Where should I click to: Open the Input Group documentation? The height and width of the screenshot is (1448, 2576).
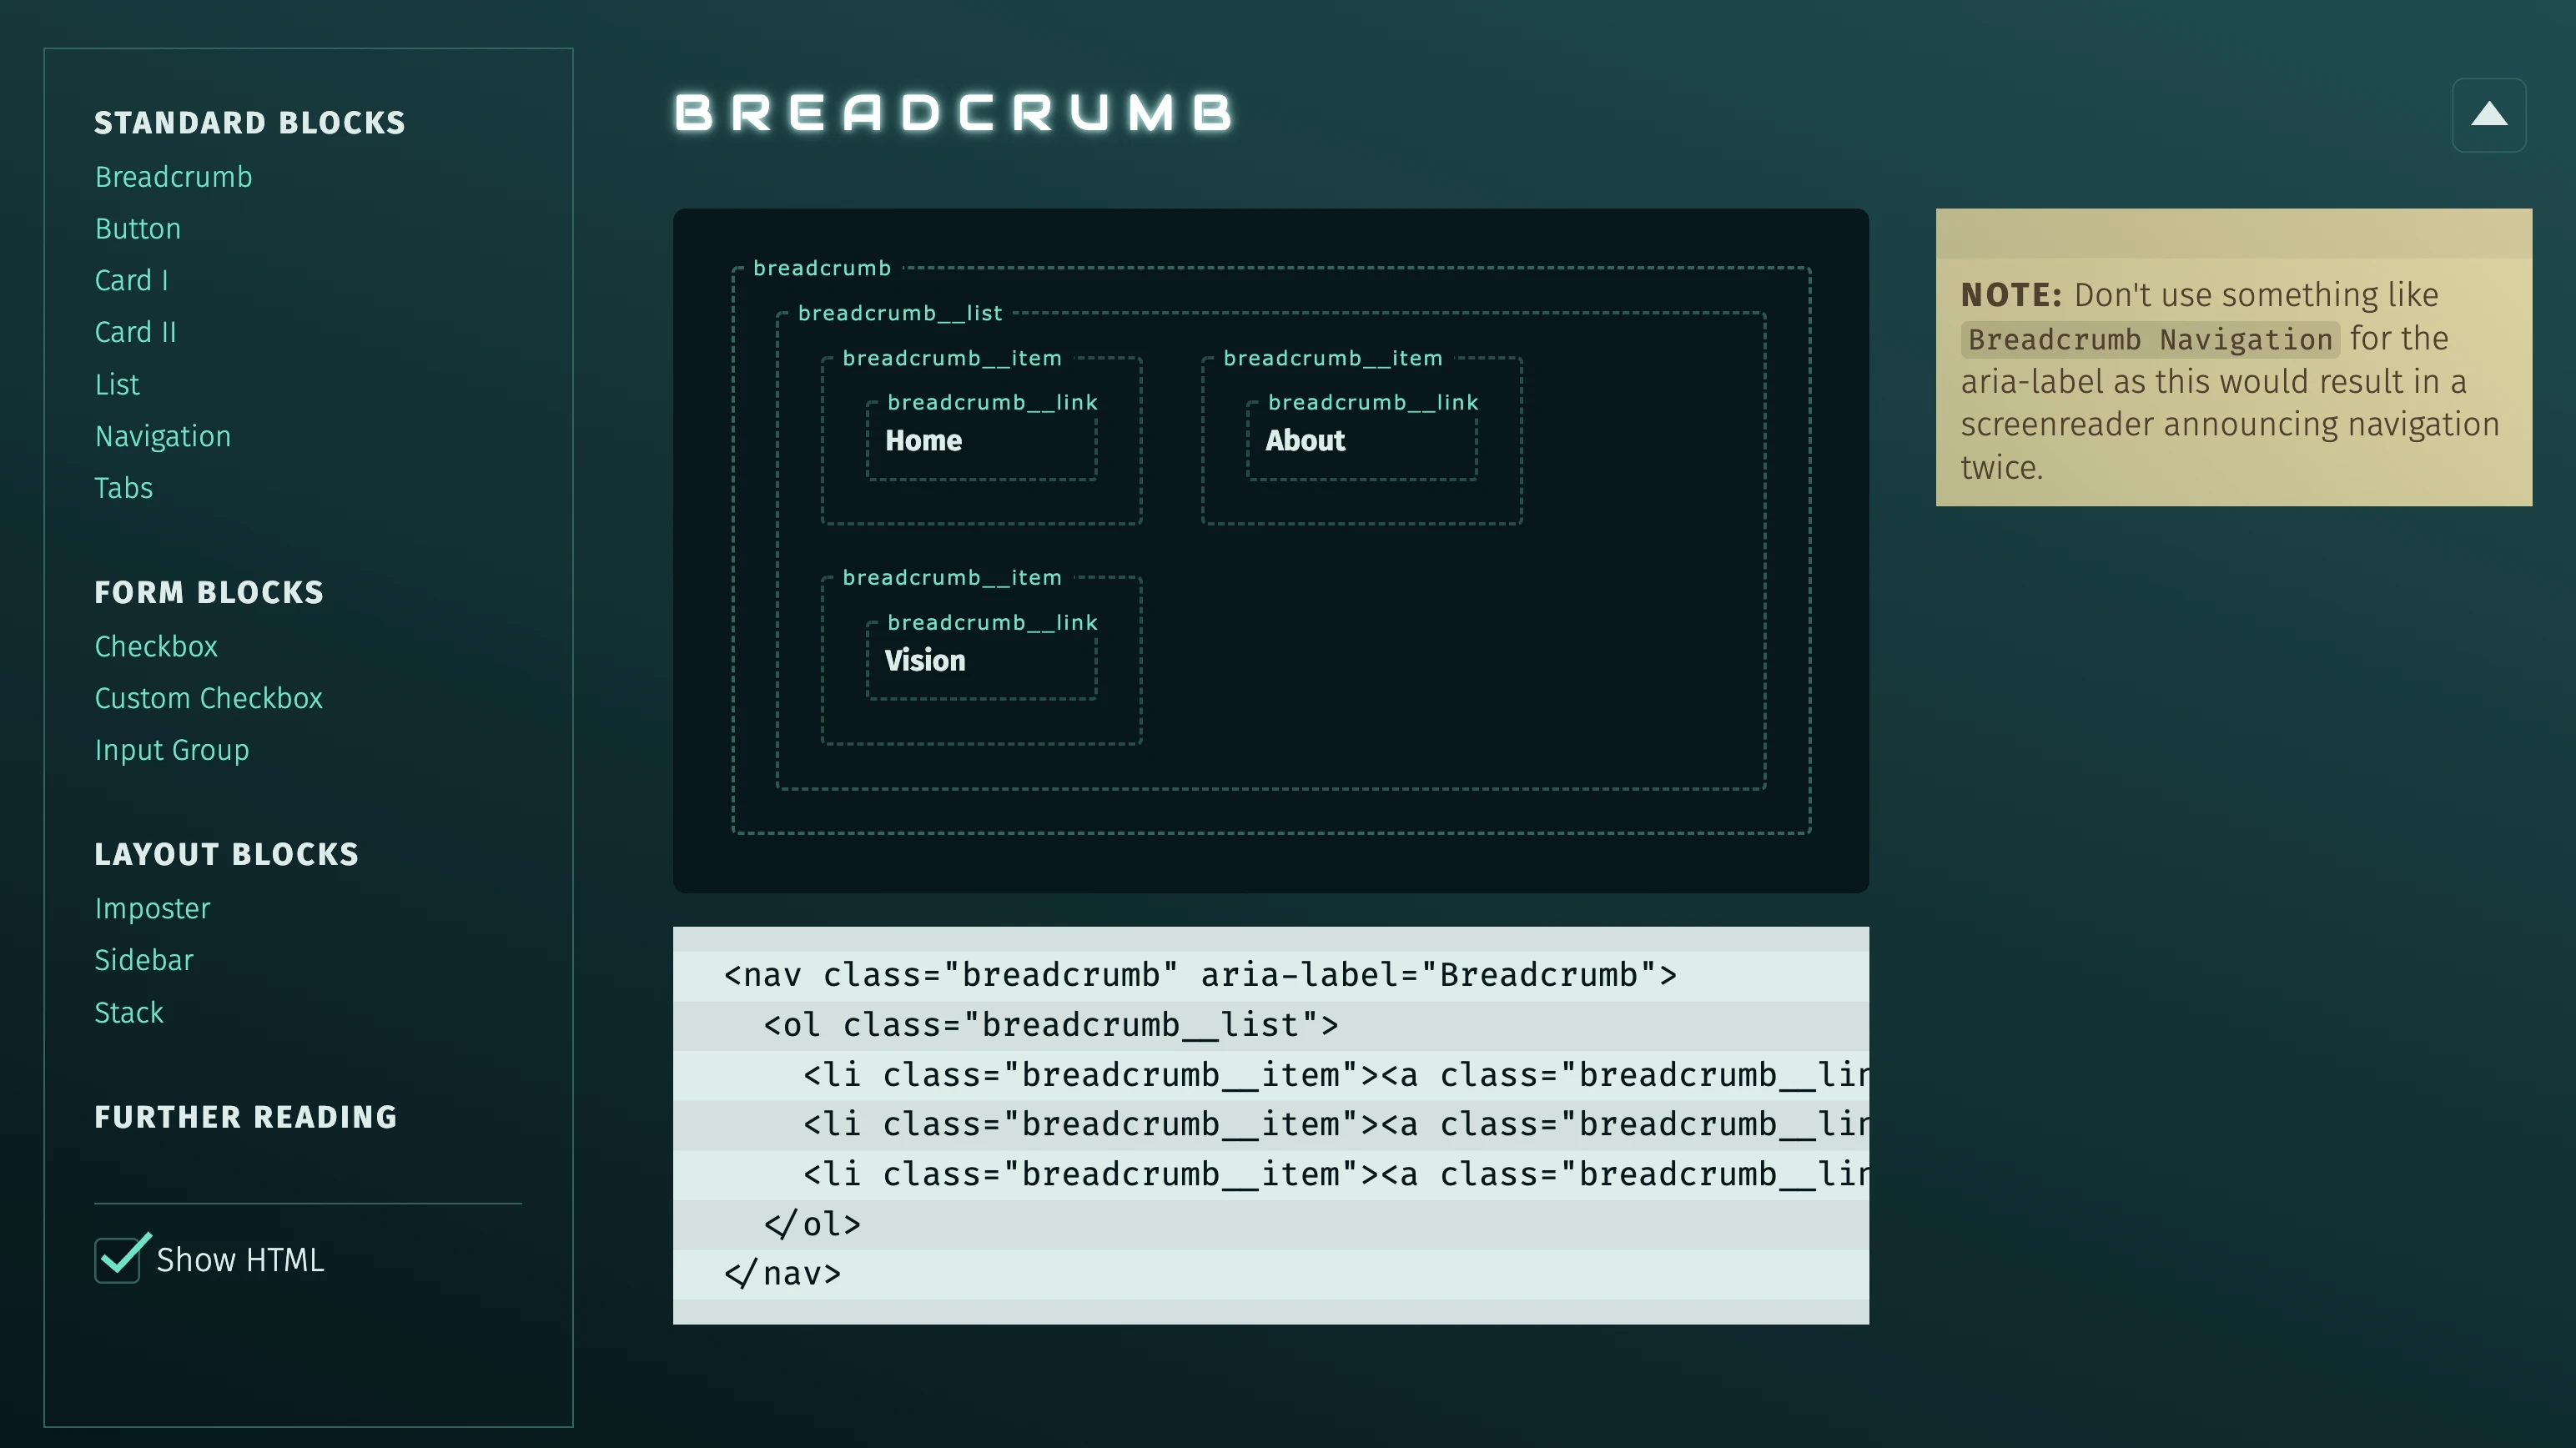(171, 750)
